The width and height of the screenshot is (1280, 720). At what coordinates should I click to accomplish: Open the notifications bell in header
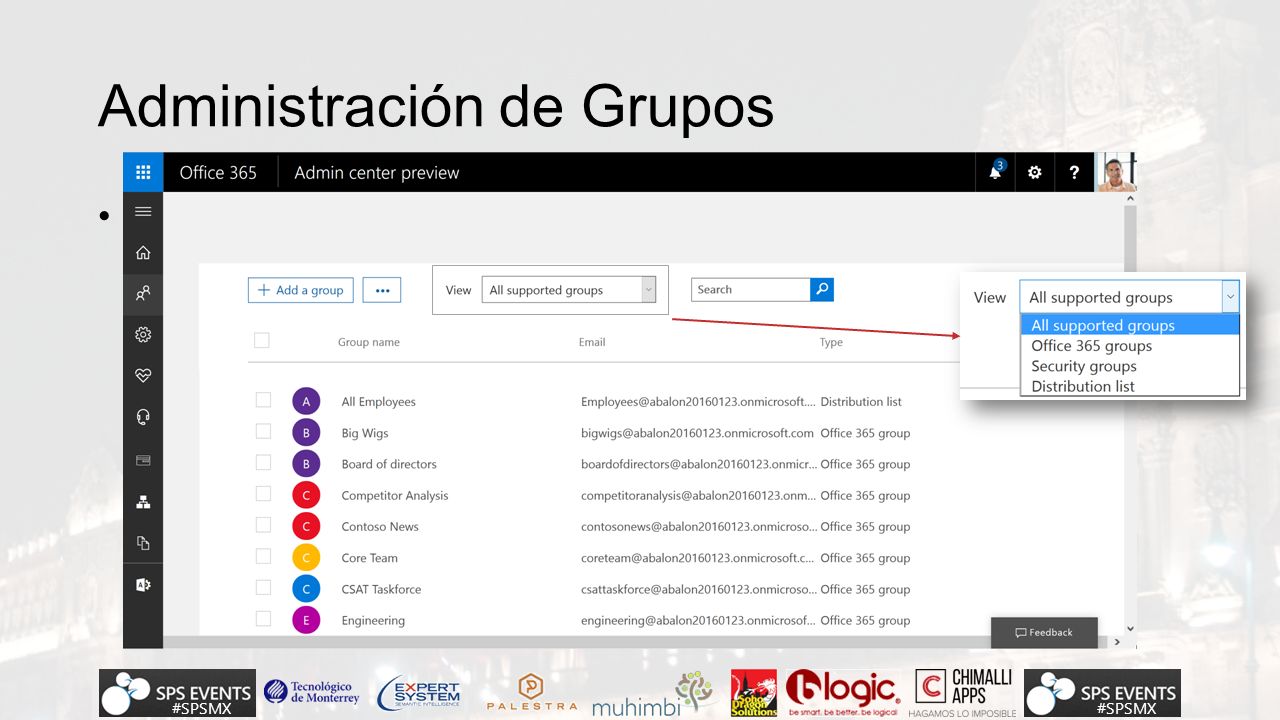(995, 172)
